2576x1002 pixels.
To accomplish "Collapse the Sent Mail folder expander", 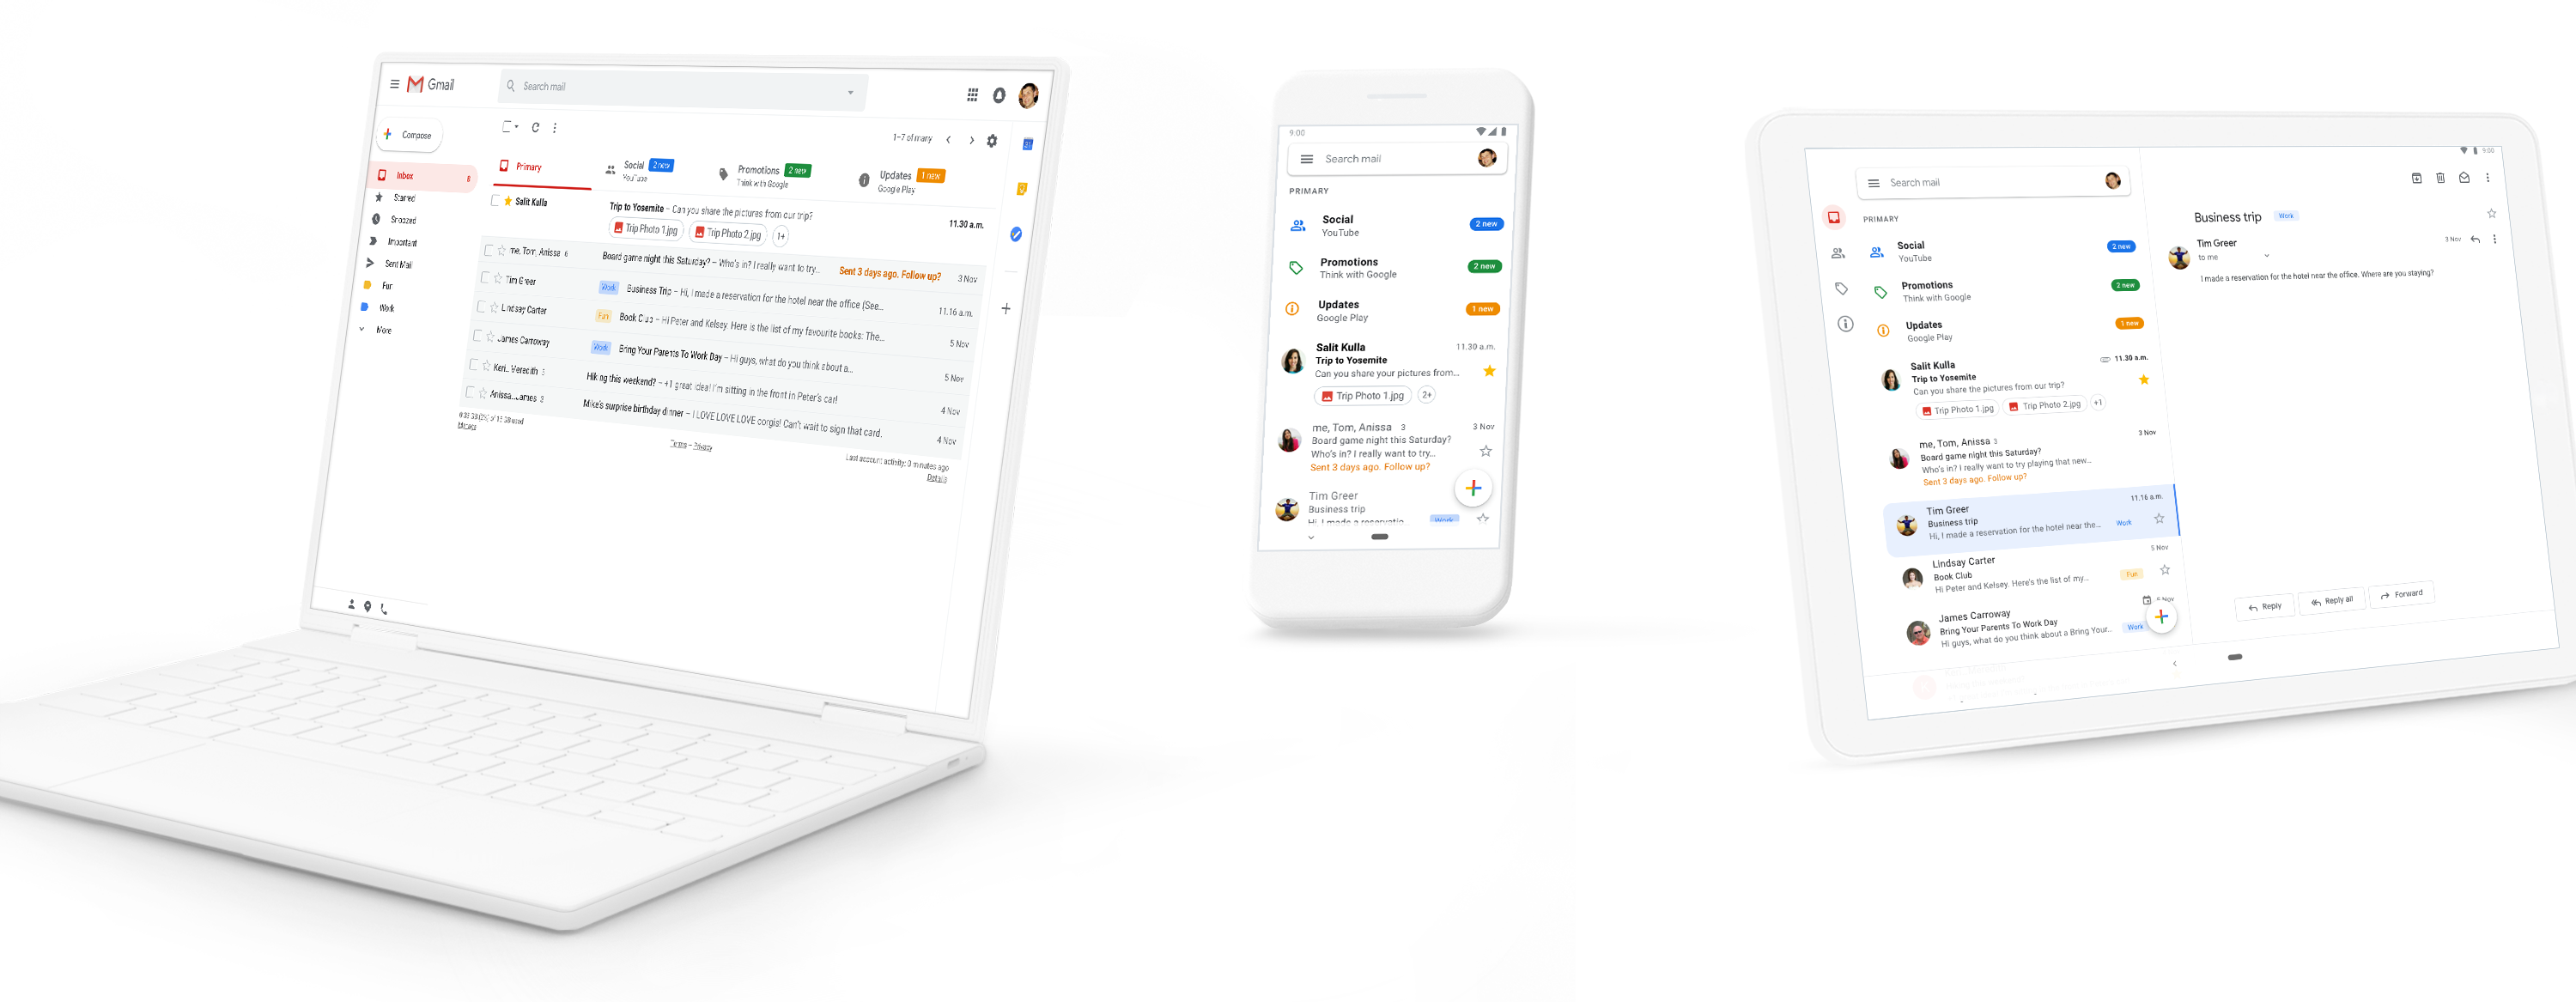I will (x=374, y=263).
